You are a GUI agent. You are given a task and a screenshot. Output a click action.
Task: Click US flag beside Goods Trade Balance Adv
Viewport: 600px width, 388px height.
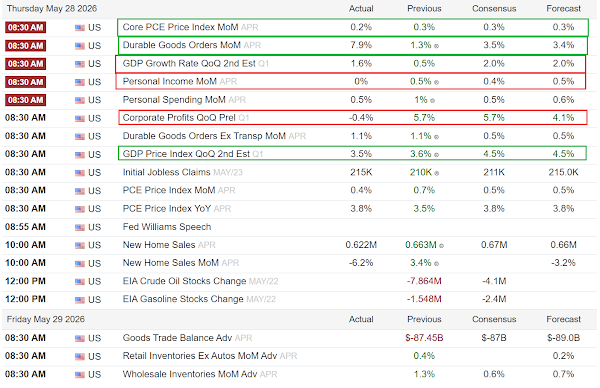coord(80,338)
